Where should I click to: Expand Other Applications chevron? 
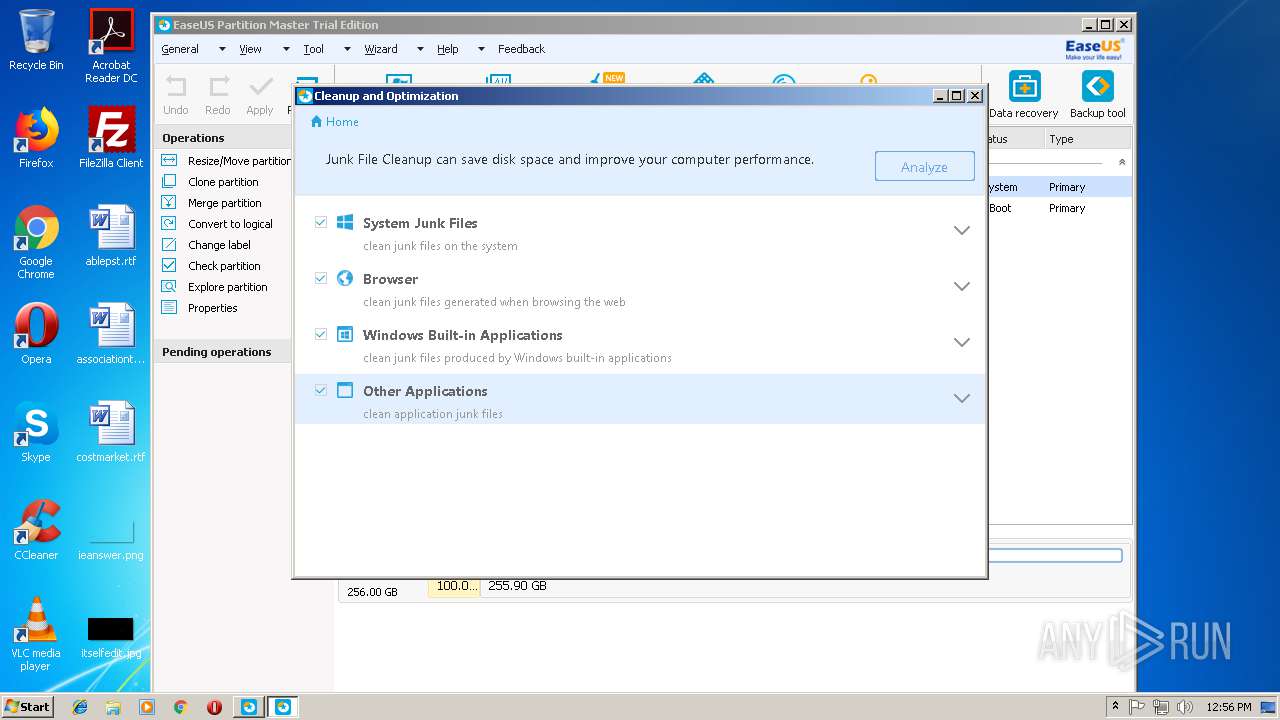(x=962, y=399)
